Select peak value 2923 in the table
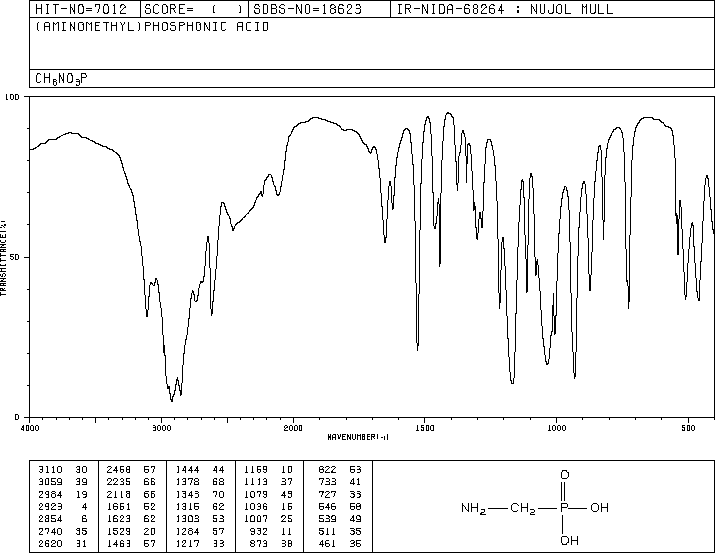This screenshot has height=553, width=715. coord(50,506)
